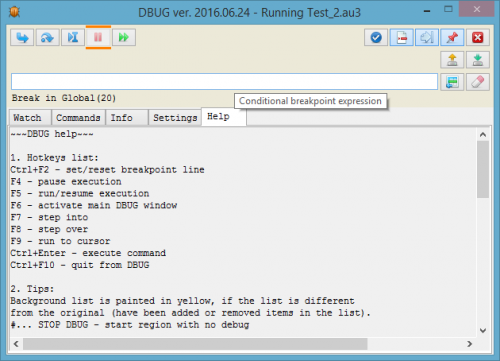This screenshot has height=361, width=500.
Task: Pause execution with the red pause button
Action: coord(98,37)
